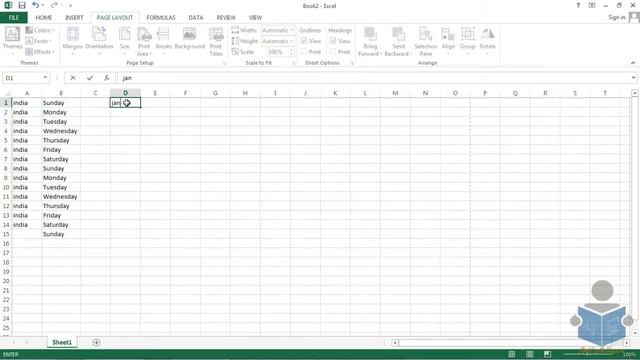This screenshot has width=640, height=360.
Task: Switch to the FORMULAS tab
Action: (161, 18)
